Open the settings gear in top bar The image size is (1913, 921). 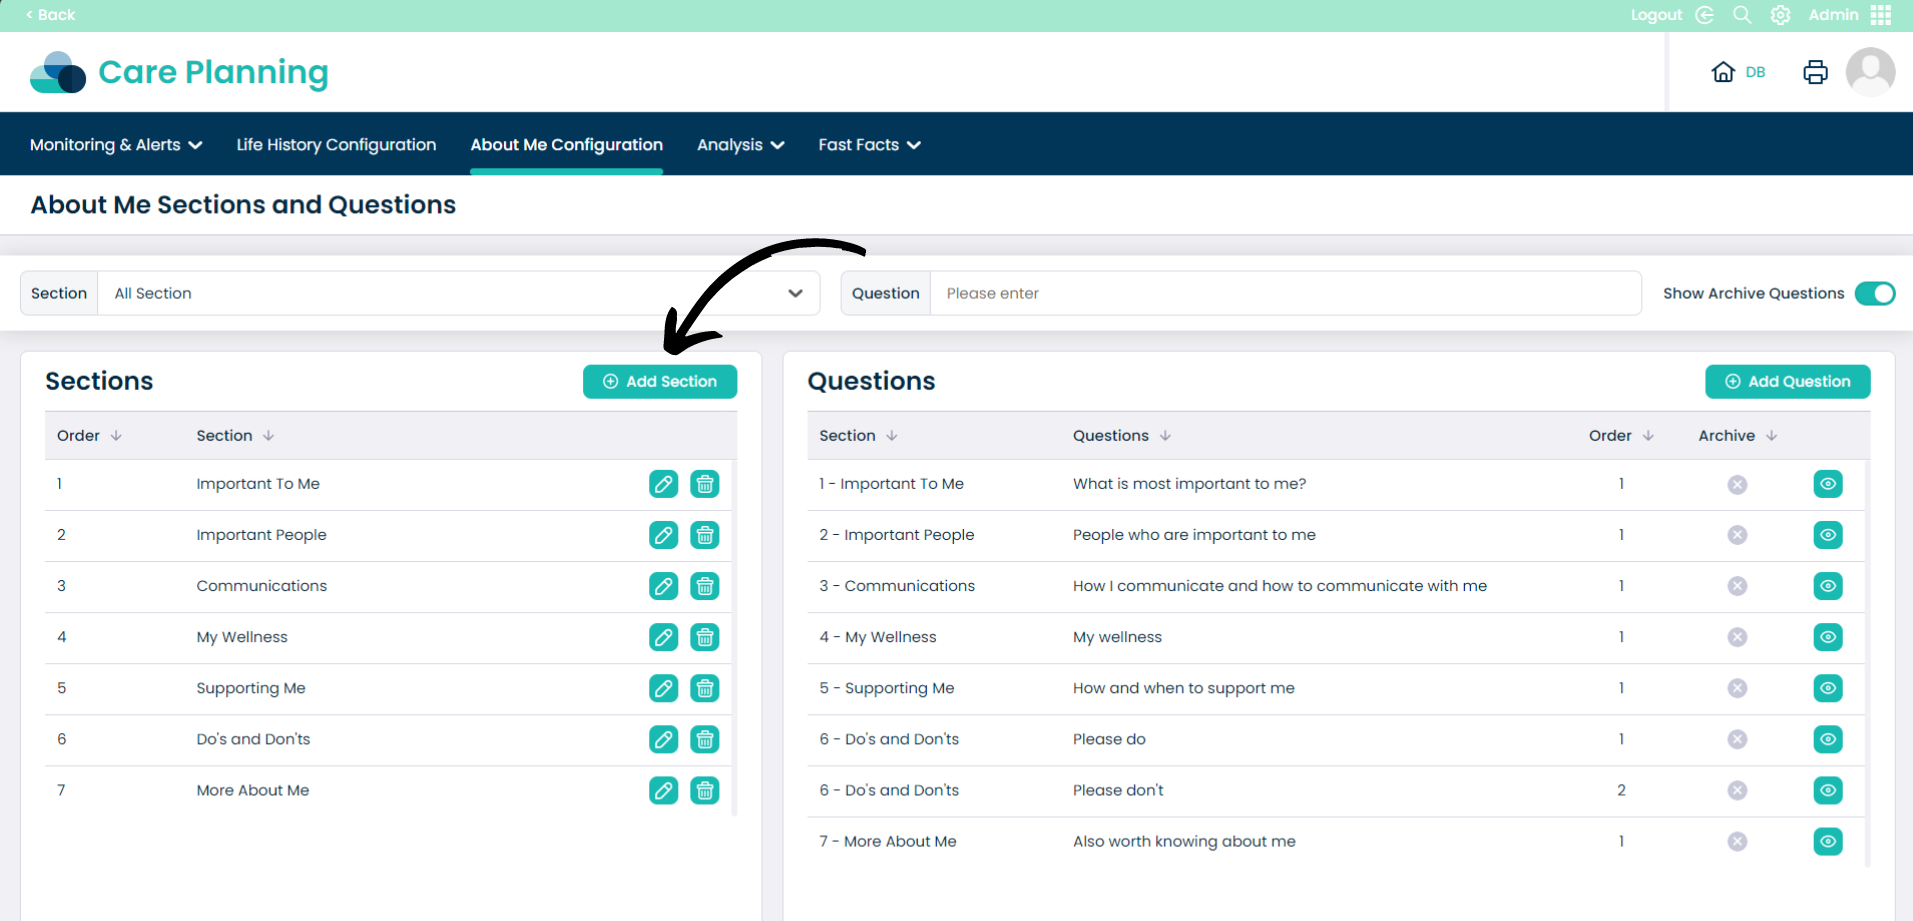(x=1780, y=15)
